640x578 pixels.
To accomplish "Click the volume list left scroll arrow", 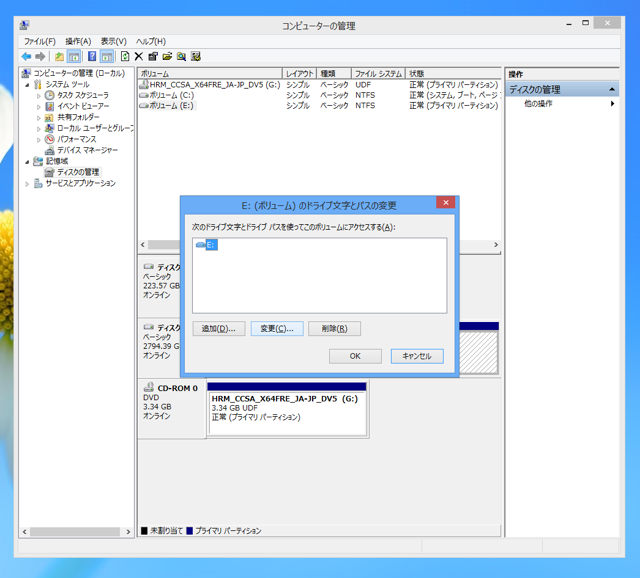I will pyautogui.click(x=143, y=245).
